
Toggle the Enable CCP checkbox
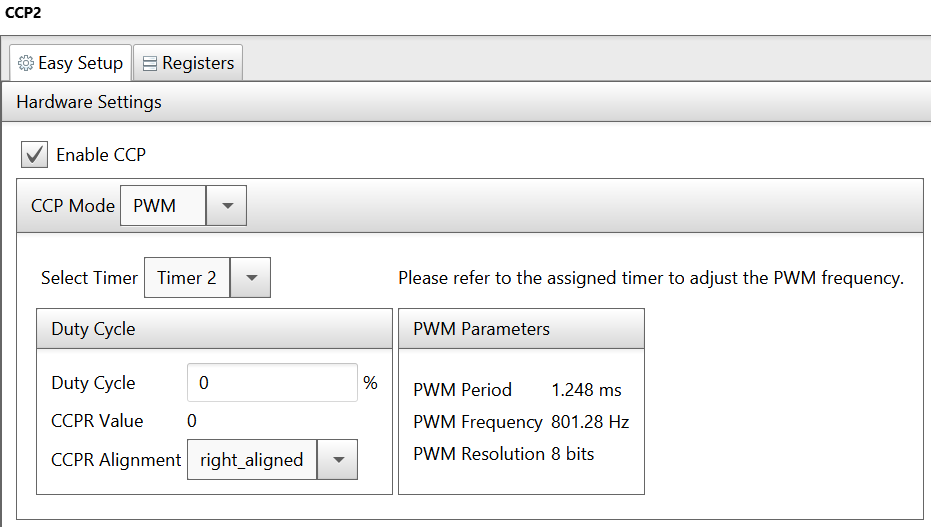point(34,154)
